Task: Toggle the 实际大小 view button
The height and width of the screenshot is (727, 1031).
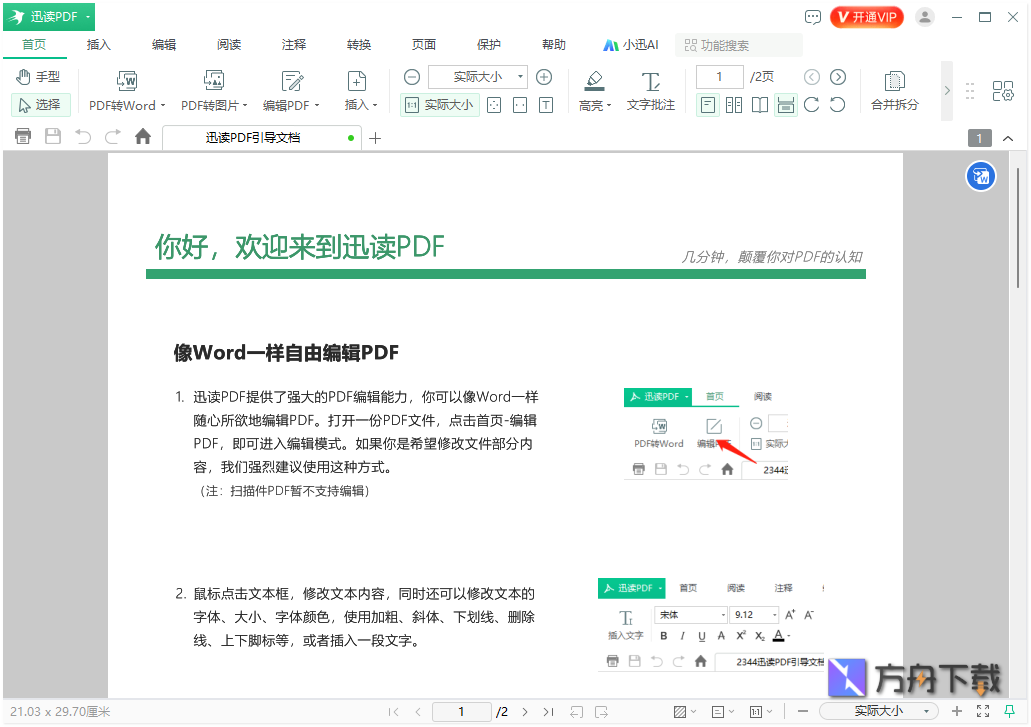Action: 439,105
